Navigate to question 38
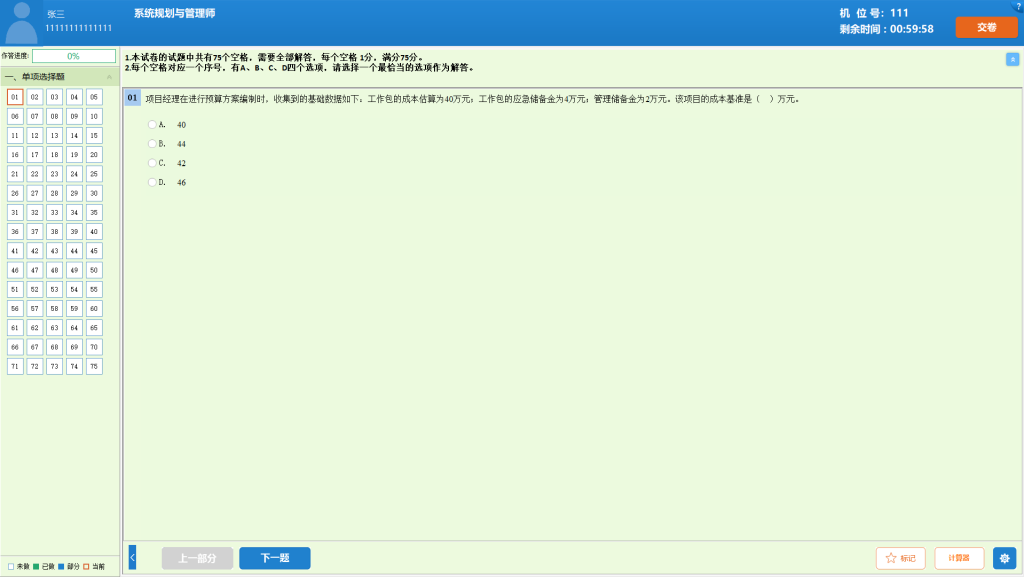1024x577 pixels. pos(55,232)
